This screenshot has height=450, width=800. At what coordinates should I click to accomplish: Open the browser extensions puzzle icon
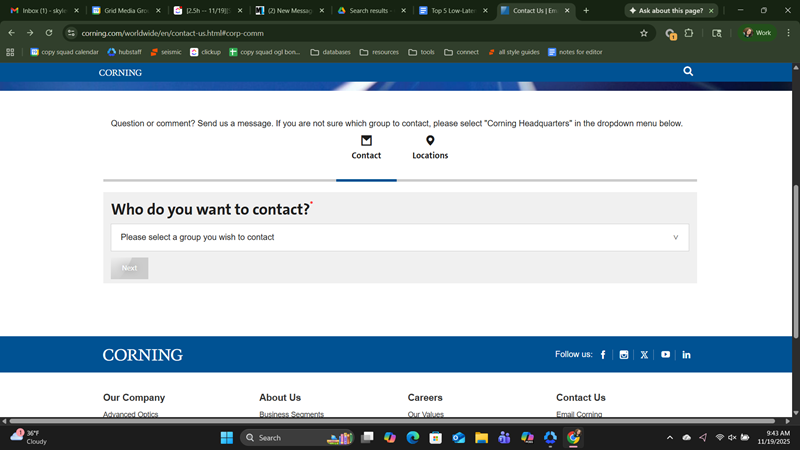click(x=689, y=33)
